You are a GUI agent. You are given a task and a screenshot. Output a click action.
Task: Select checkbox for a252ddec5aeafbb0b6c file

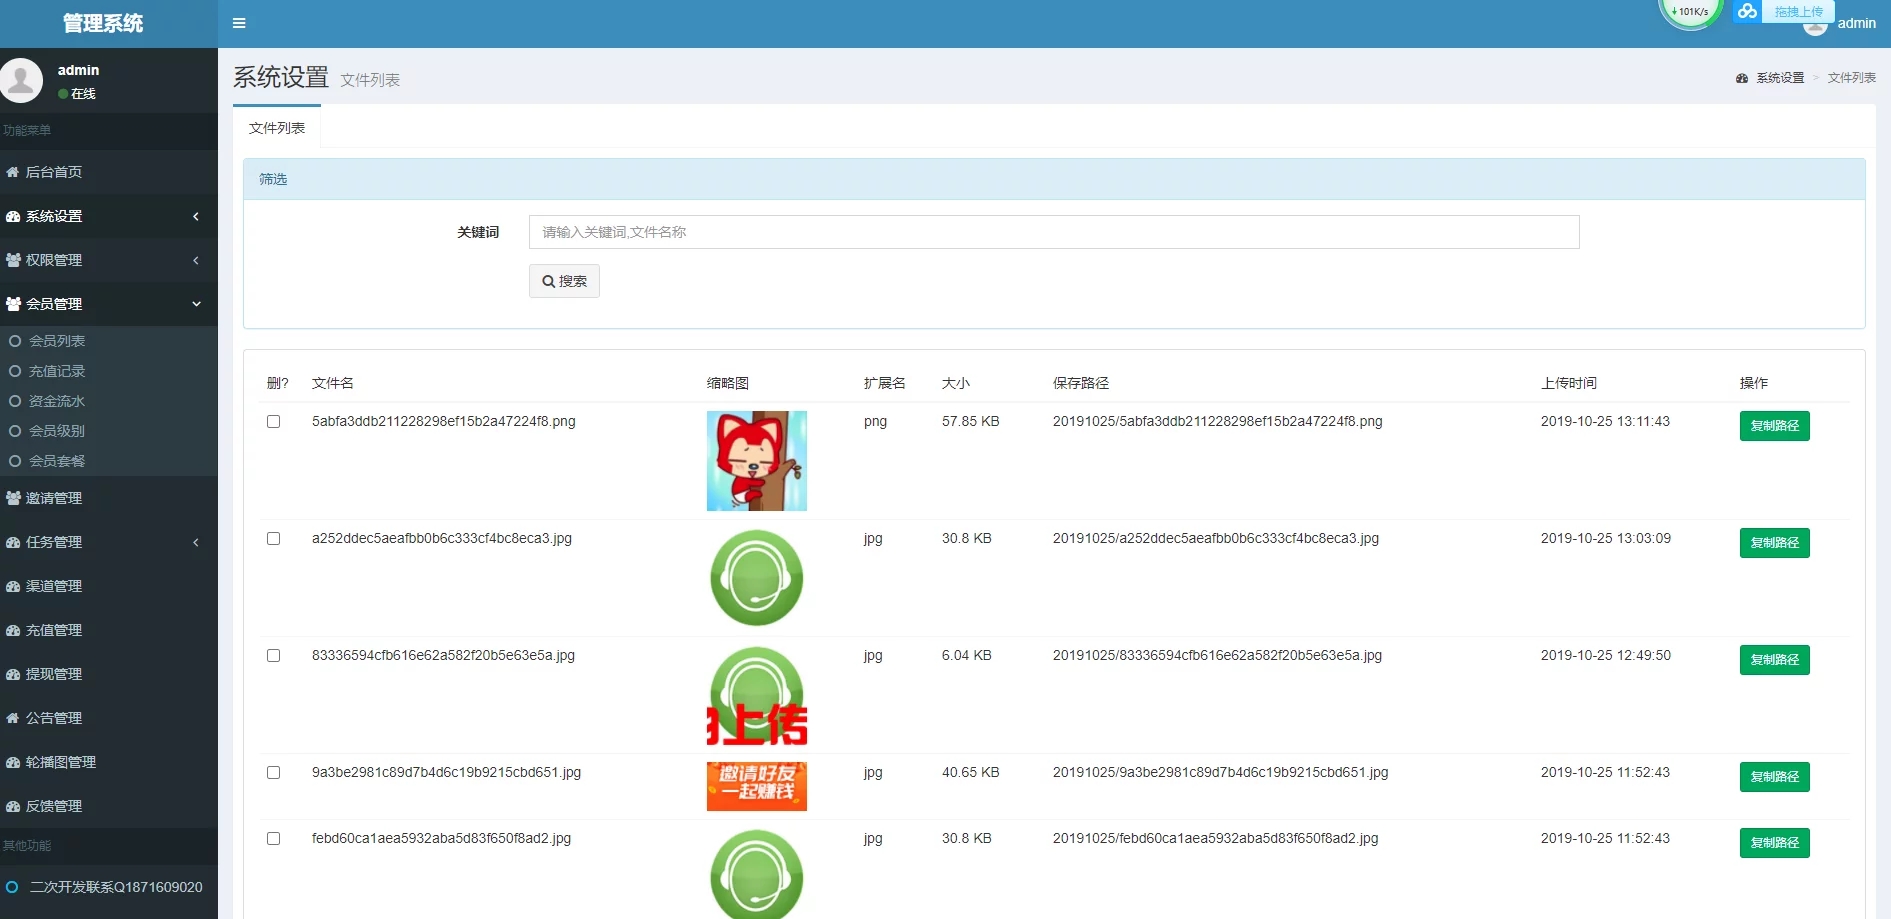point(273,539)
